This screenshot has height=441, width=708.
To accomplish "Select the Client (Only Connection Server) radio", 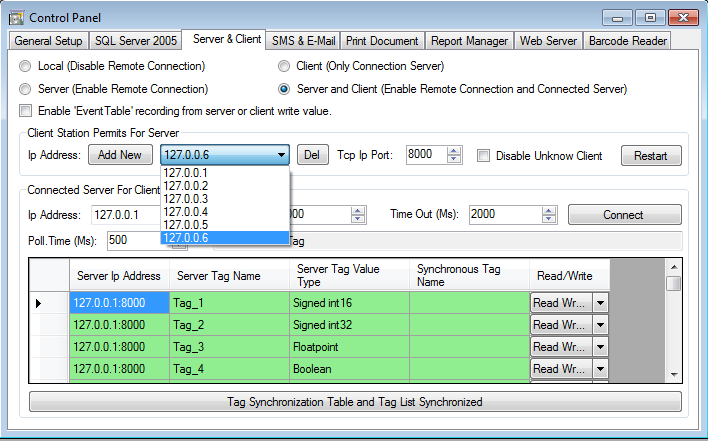I will coord(285,66).
